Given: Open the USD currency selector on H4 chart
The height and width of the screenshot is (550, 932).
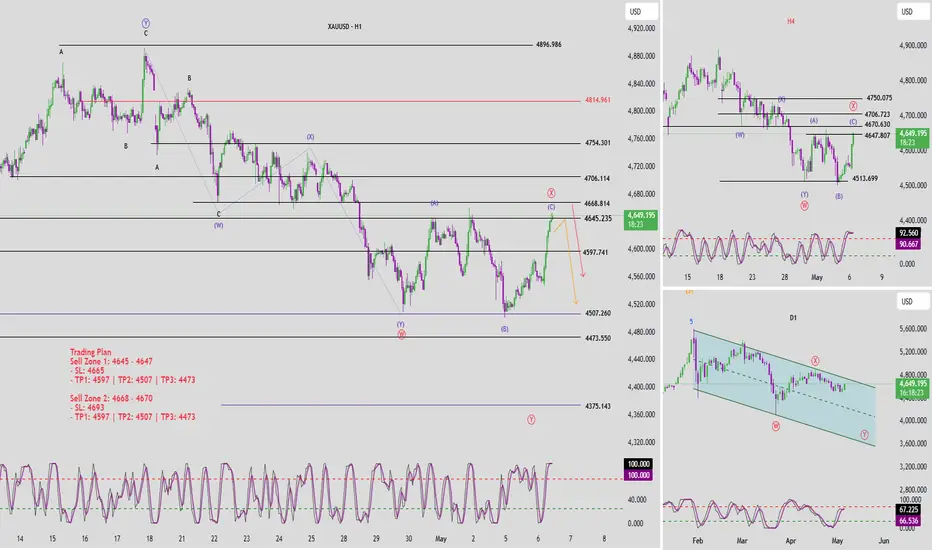Looking at the screenshot, I should 912,11.
